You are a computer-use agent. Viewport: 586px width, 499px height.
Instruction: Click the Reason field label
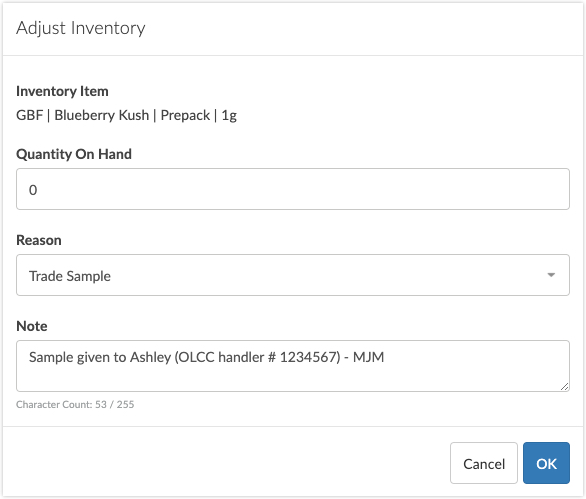[38, 240]
